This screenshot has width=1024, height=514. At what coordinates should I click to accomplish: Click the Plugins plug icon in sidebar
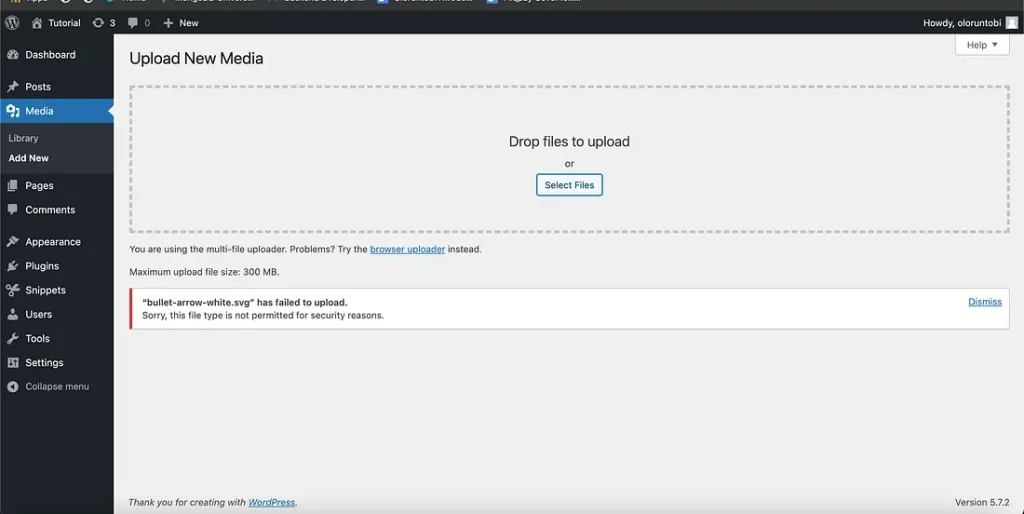tap(13, 266)
